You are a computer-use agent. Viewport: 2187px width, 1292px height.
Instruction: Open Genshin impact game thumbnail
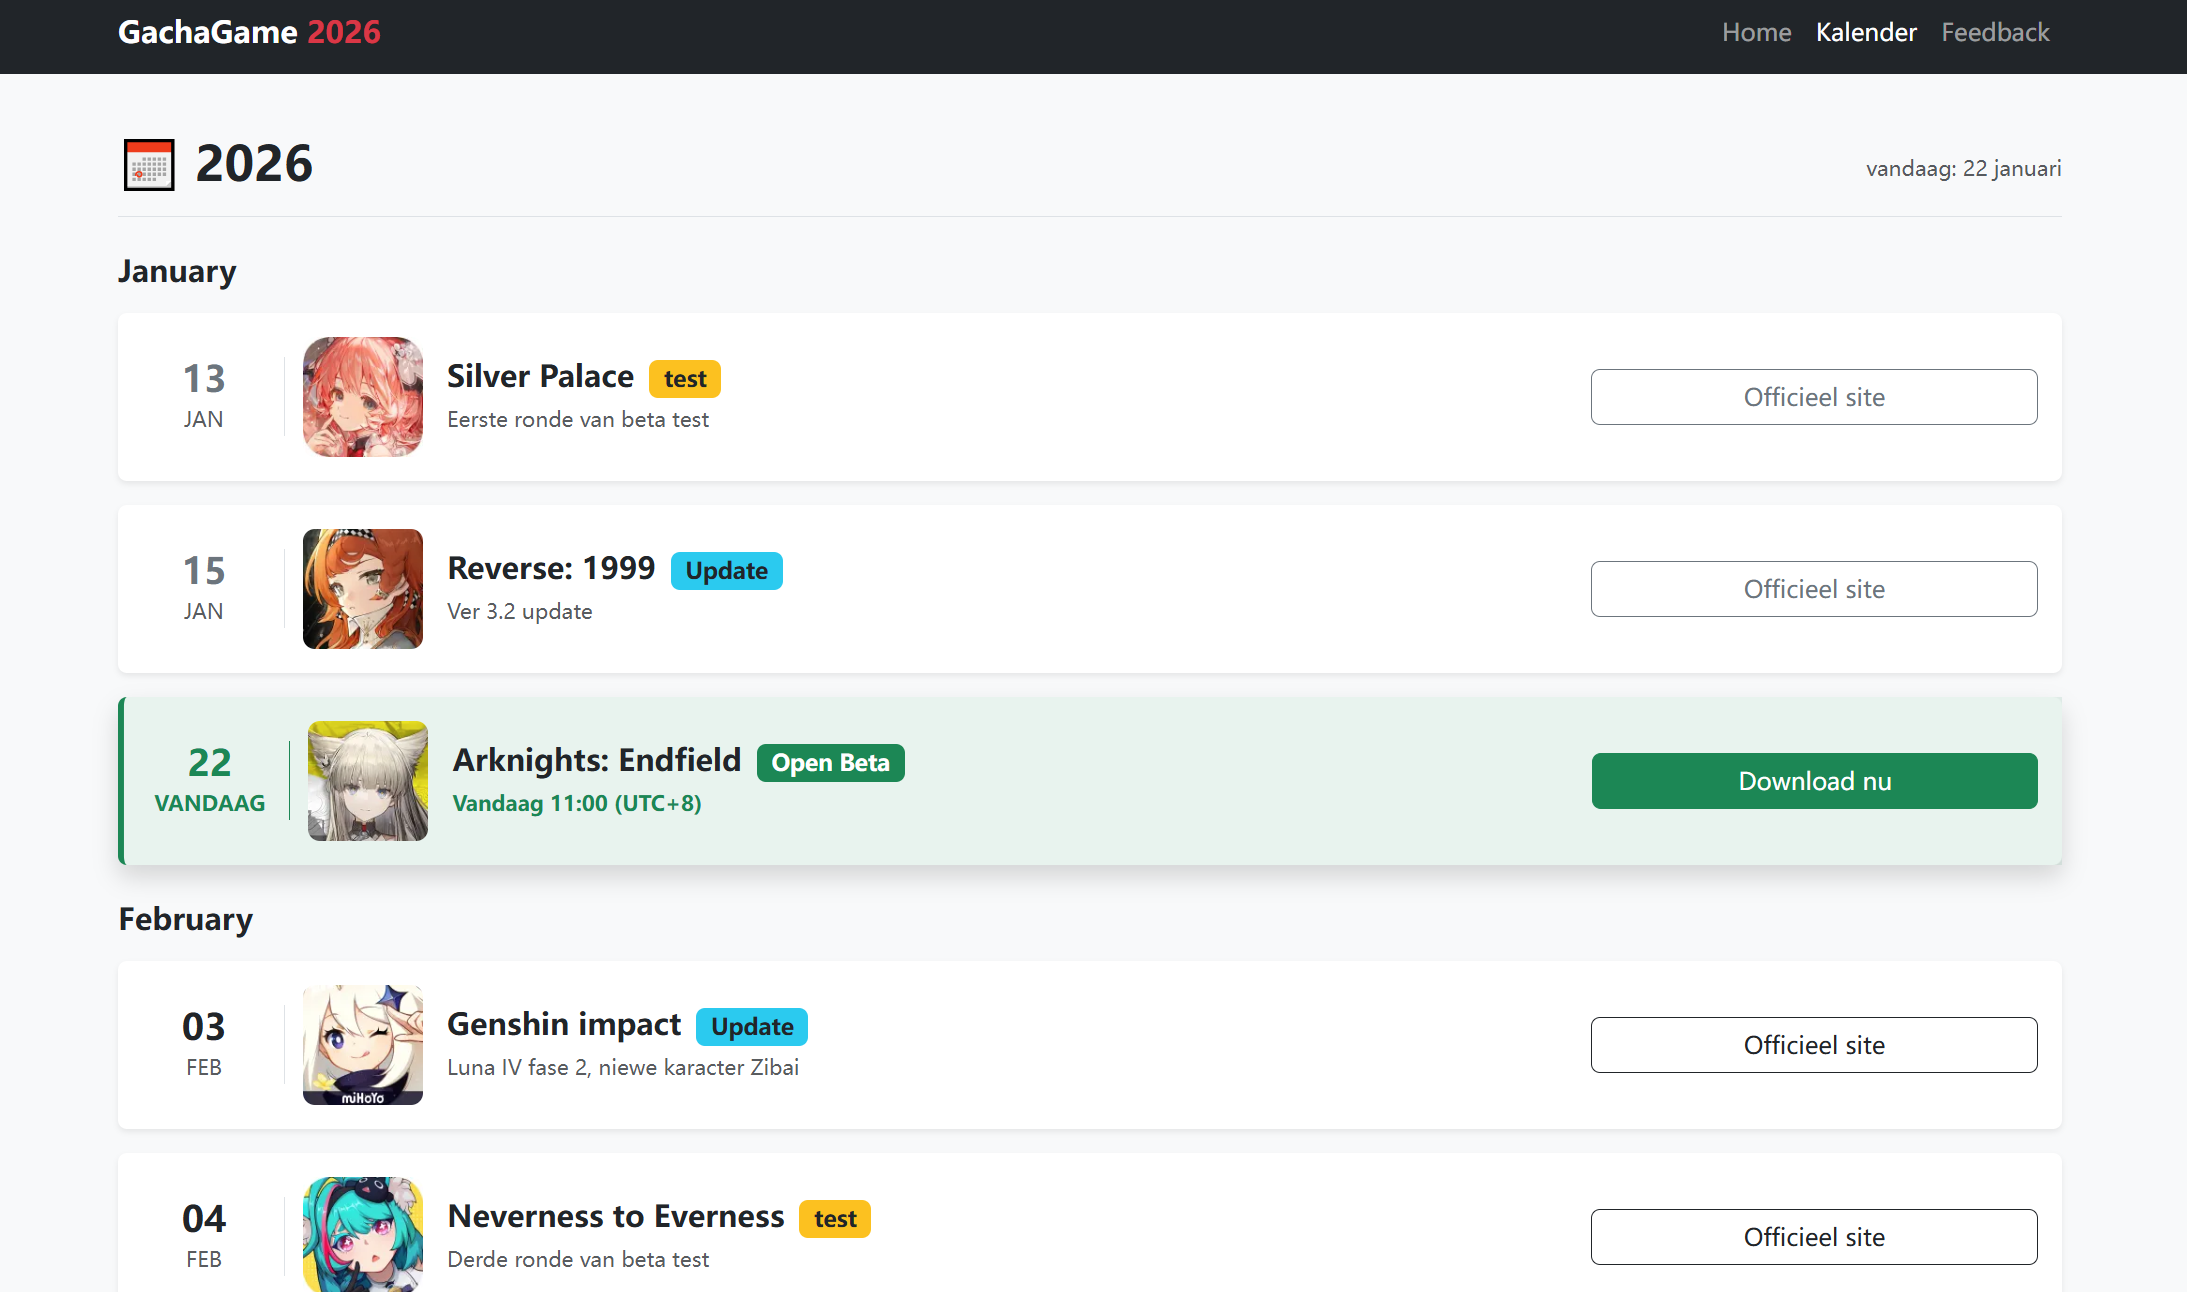coord(363,1045)
